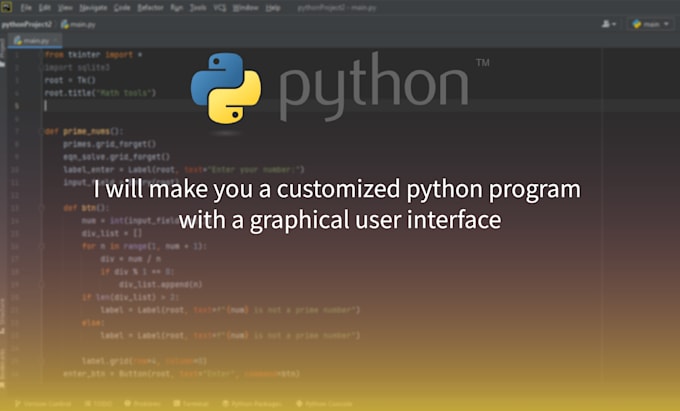This screenshot has height=411, width=680.
Task: Open the Bookmarks tool window sidebar button
Action: (x=3, y=369)
